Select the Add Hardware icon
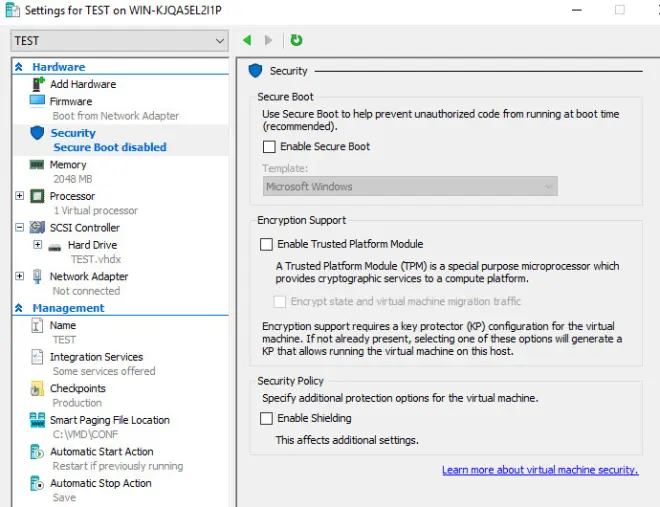Image resolution: width=660 pixels, height=507 pixels. 38,84
